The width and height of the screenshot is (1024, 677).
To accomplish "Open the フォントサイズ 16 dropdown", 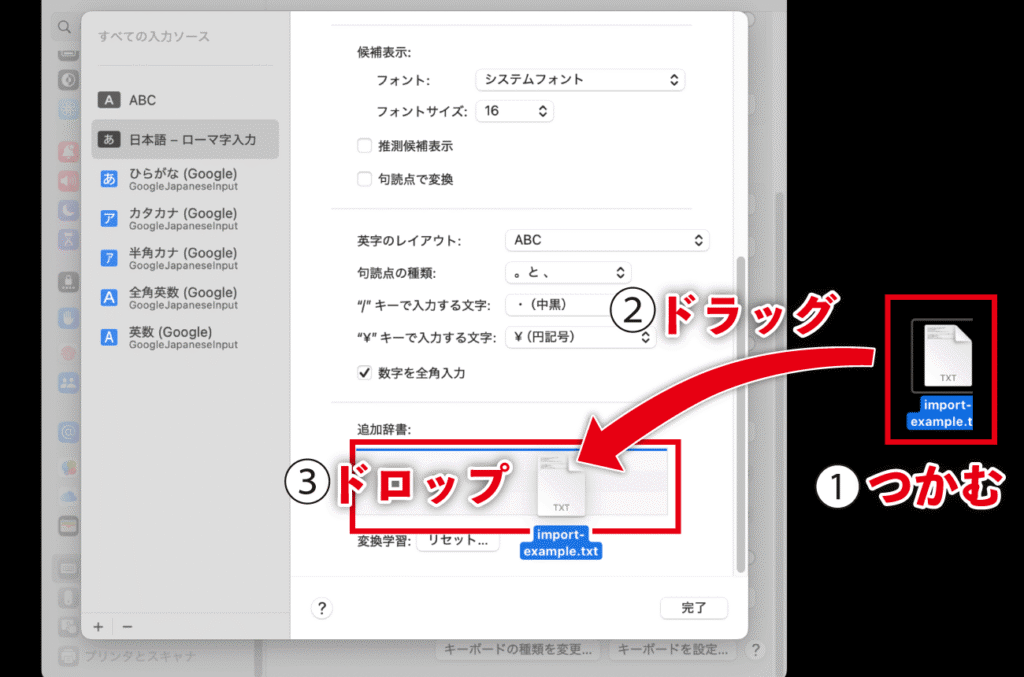I will tap(514, 111).
